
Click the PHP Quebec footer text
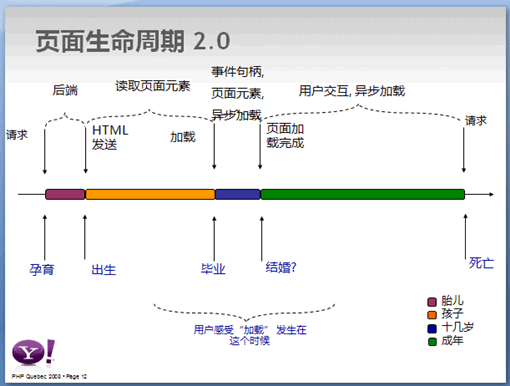click(x=49, y=376)
